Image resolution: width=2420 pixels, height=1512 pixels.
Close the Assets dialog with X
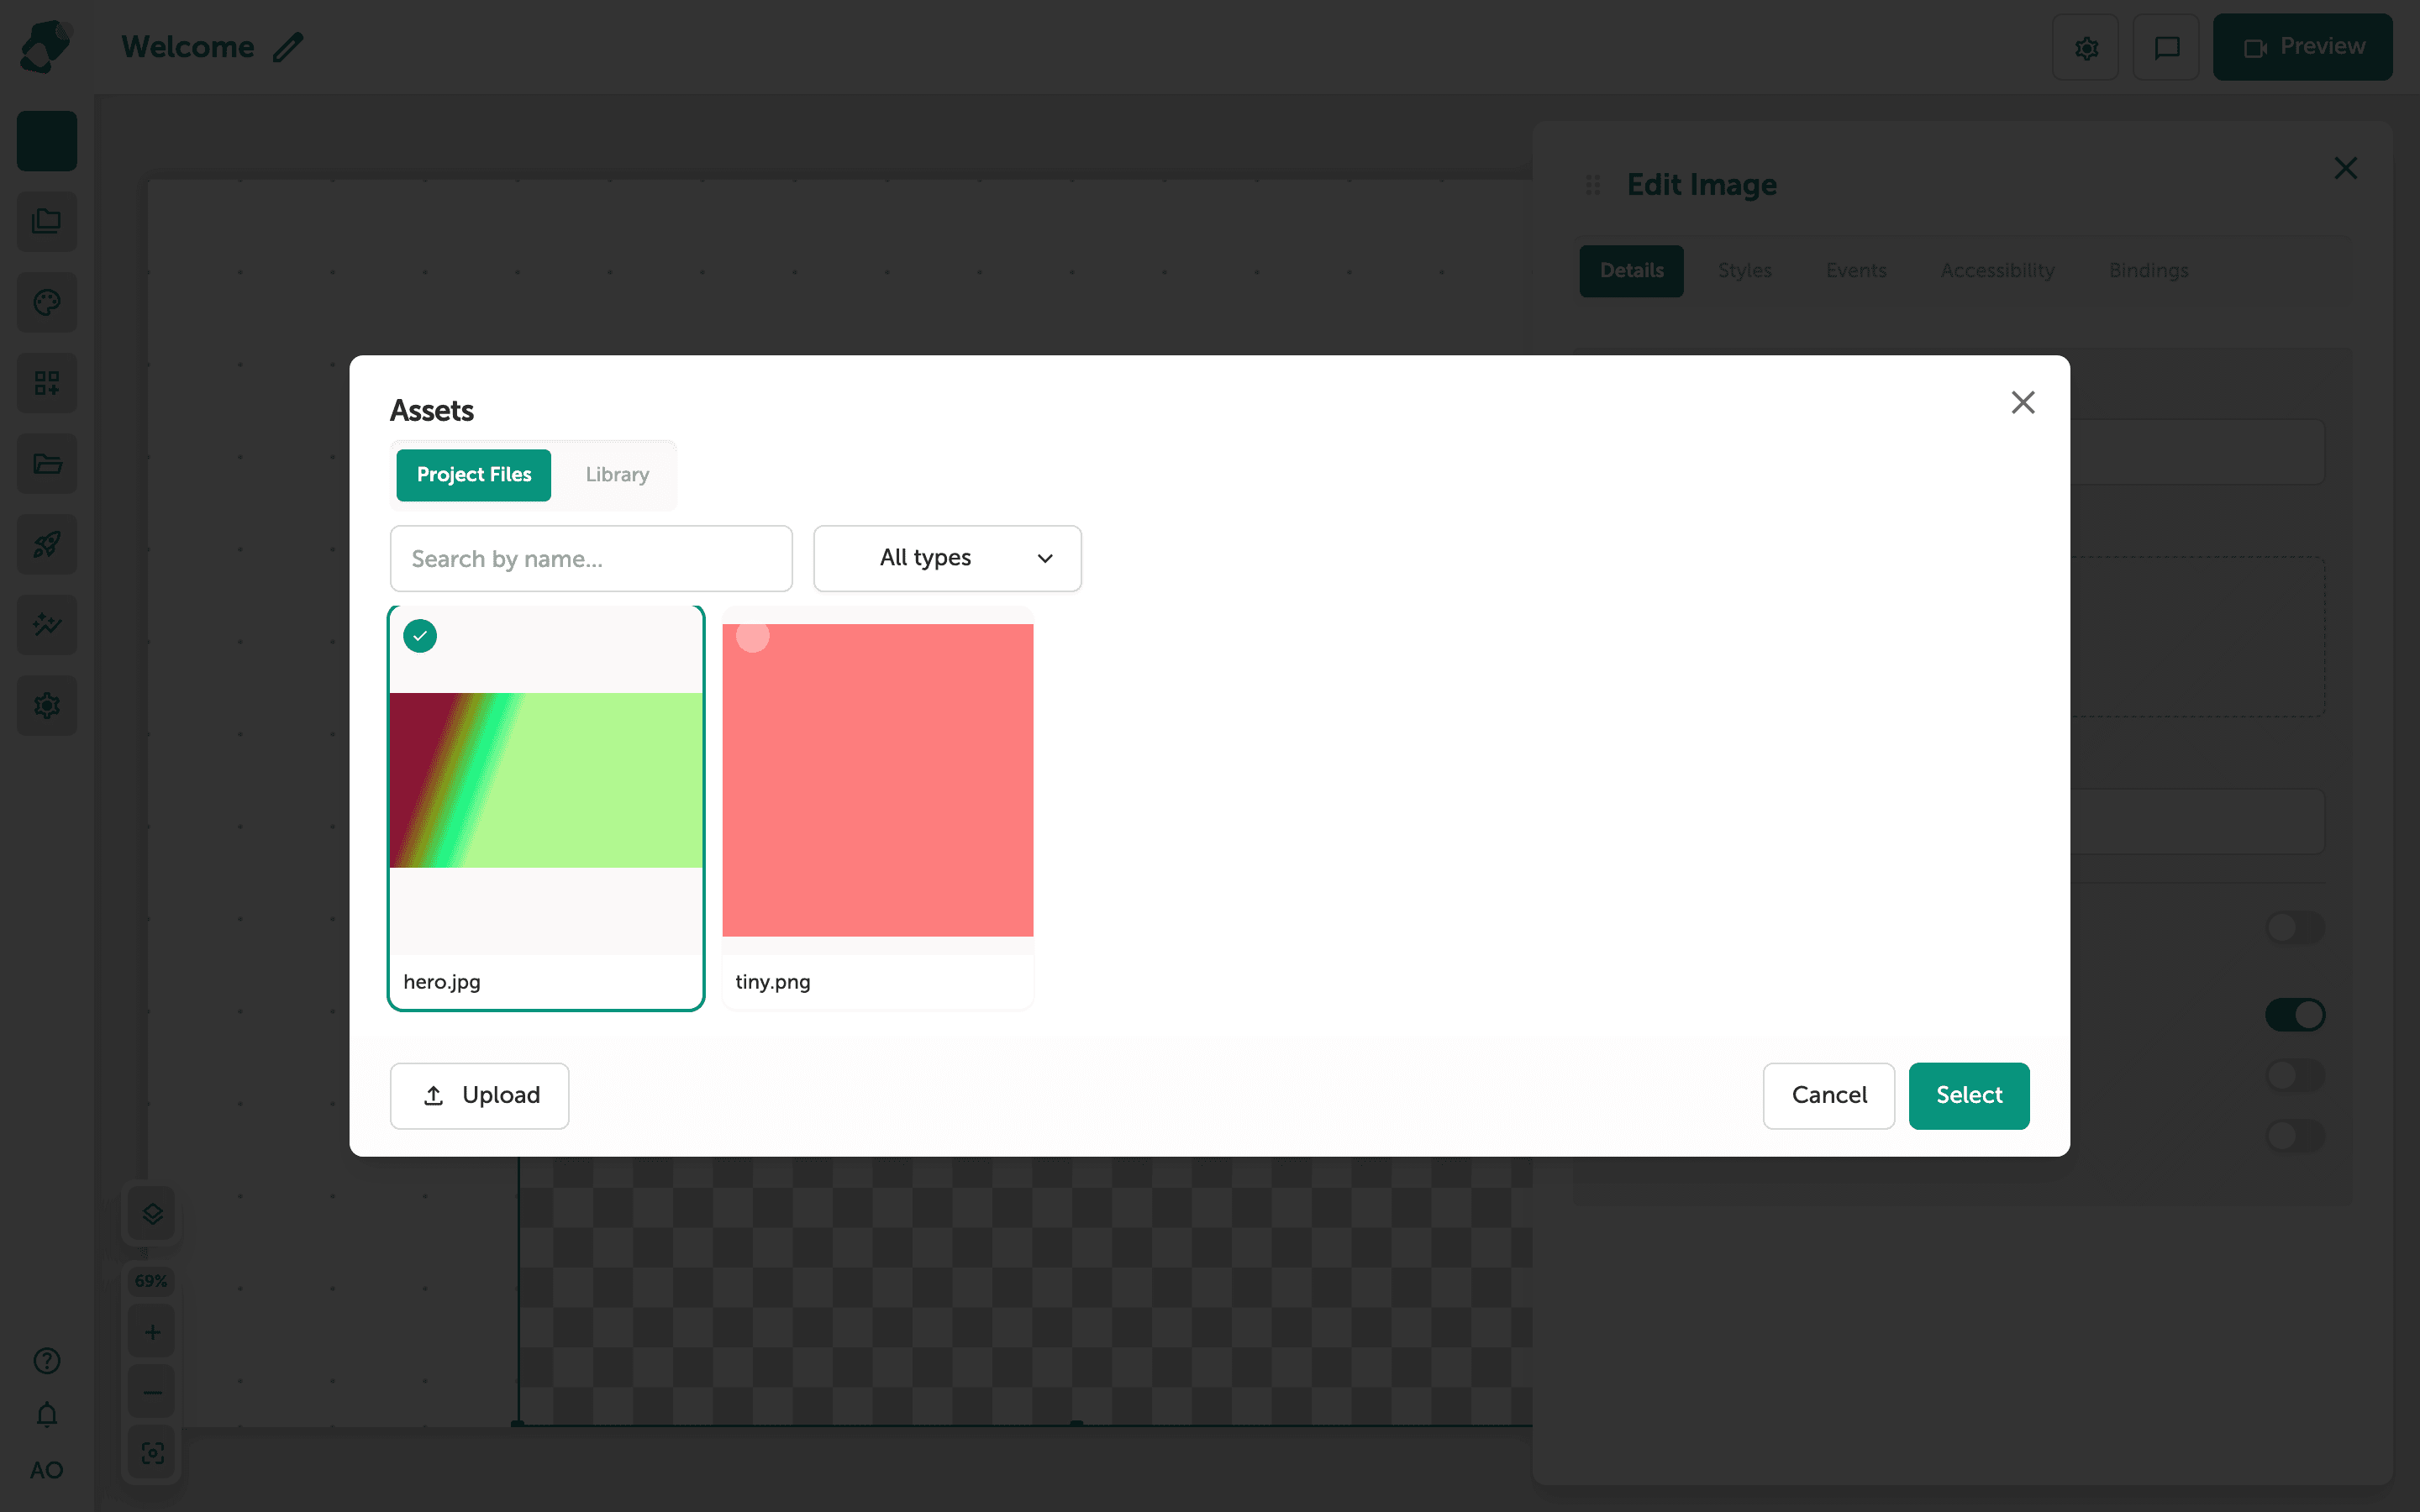[2023, 402]
